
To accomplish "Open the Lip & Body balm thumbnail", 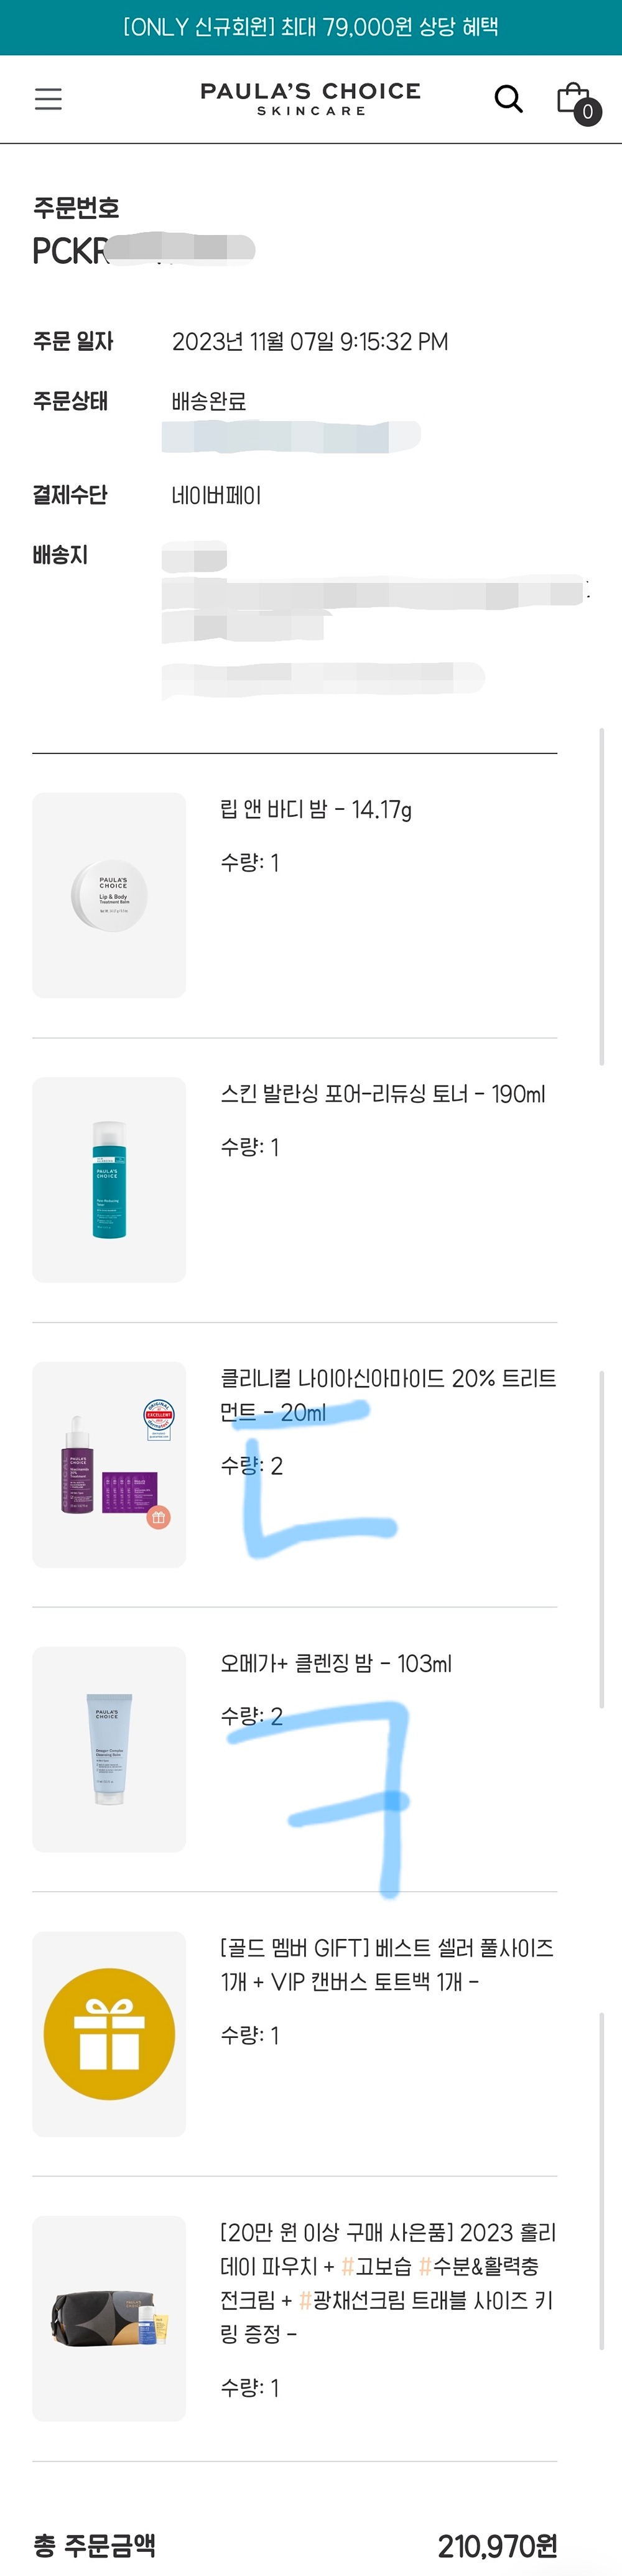I will point(109,895).
